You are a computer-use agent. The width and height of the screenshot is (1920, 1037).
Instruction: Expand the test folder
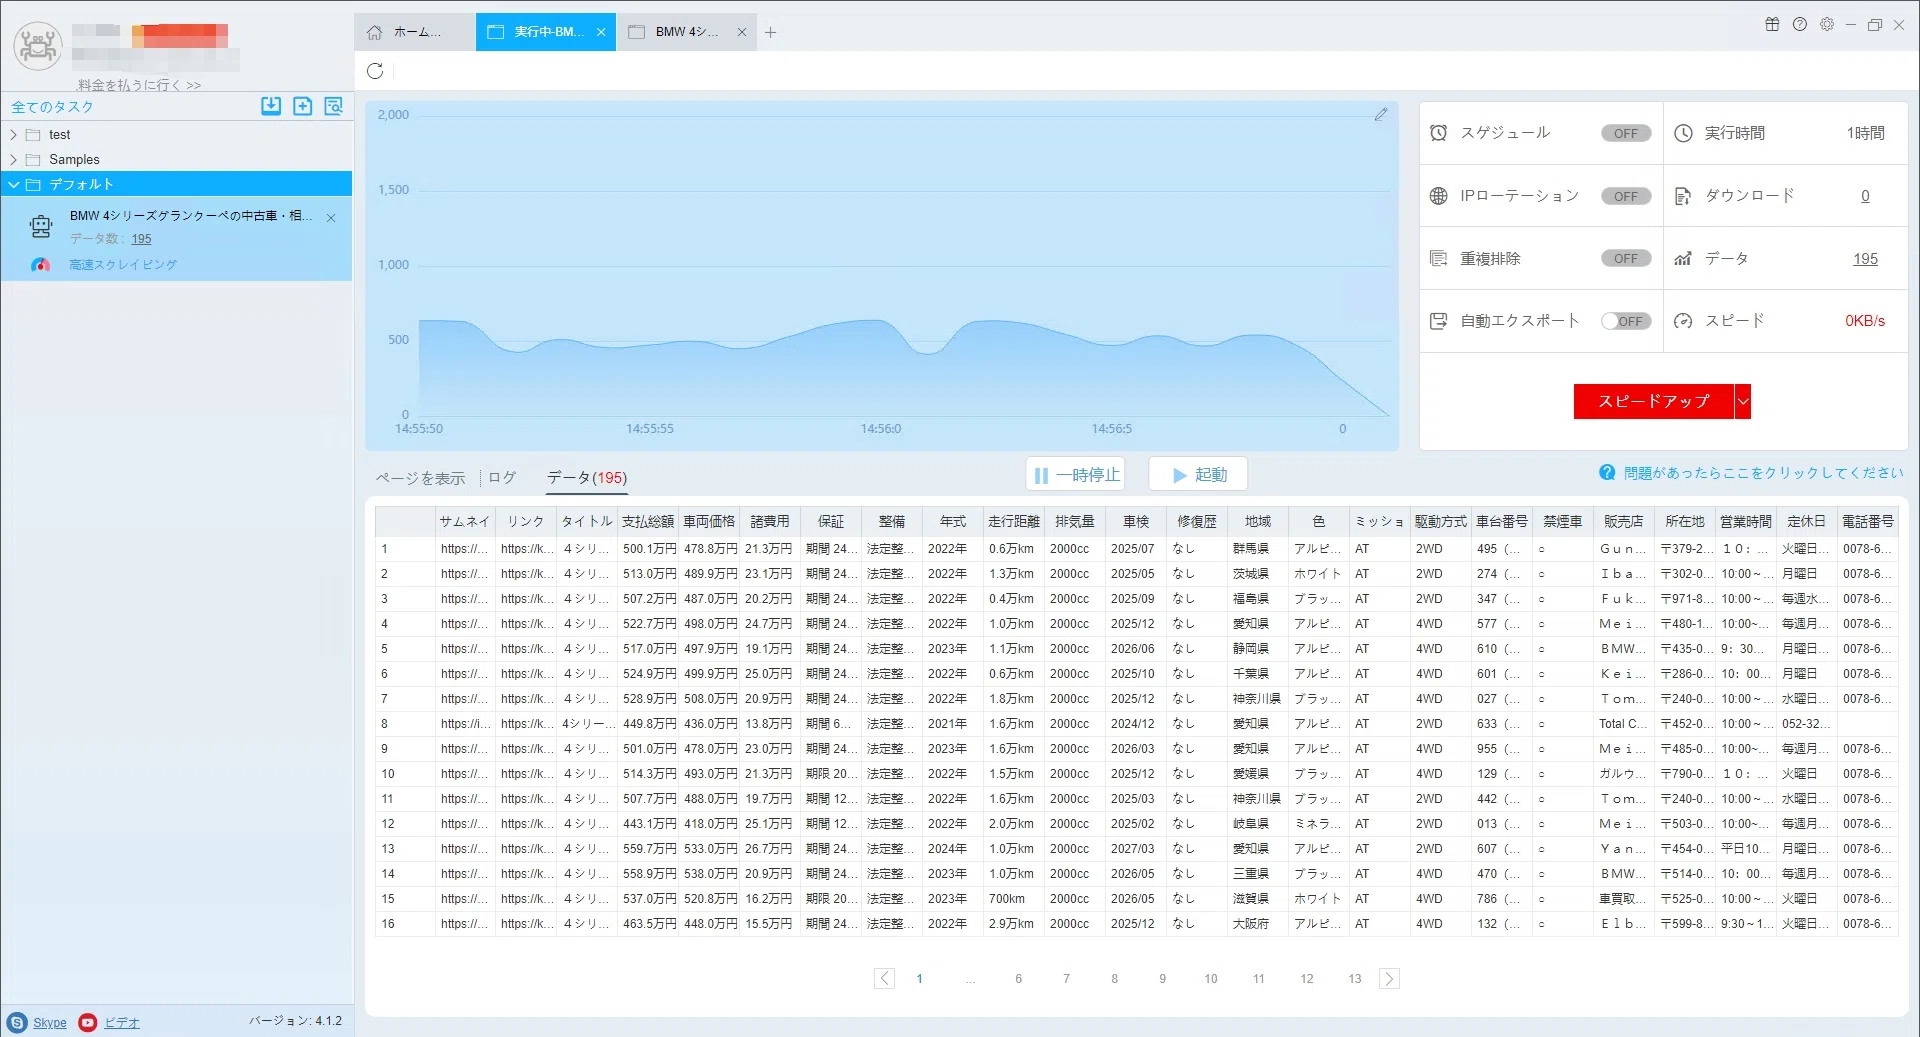(x=14, y=134)
